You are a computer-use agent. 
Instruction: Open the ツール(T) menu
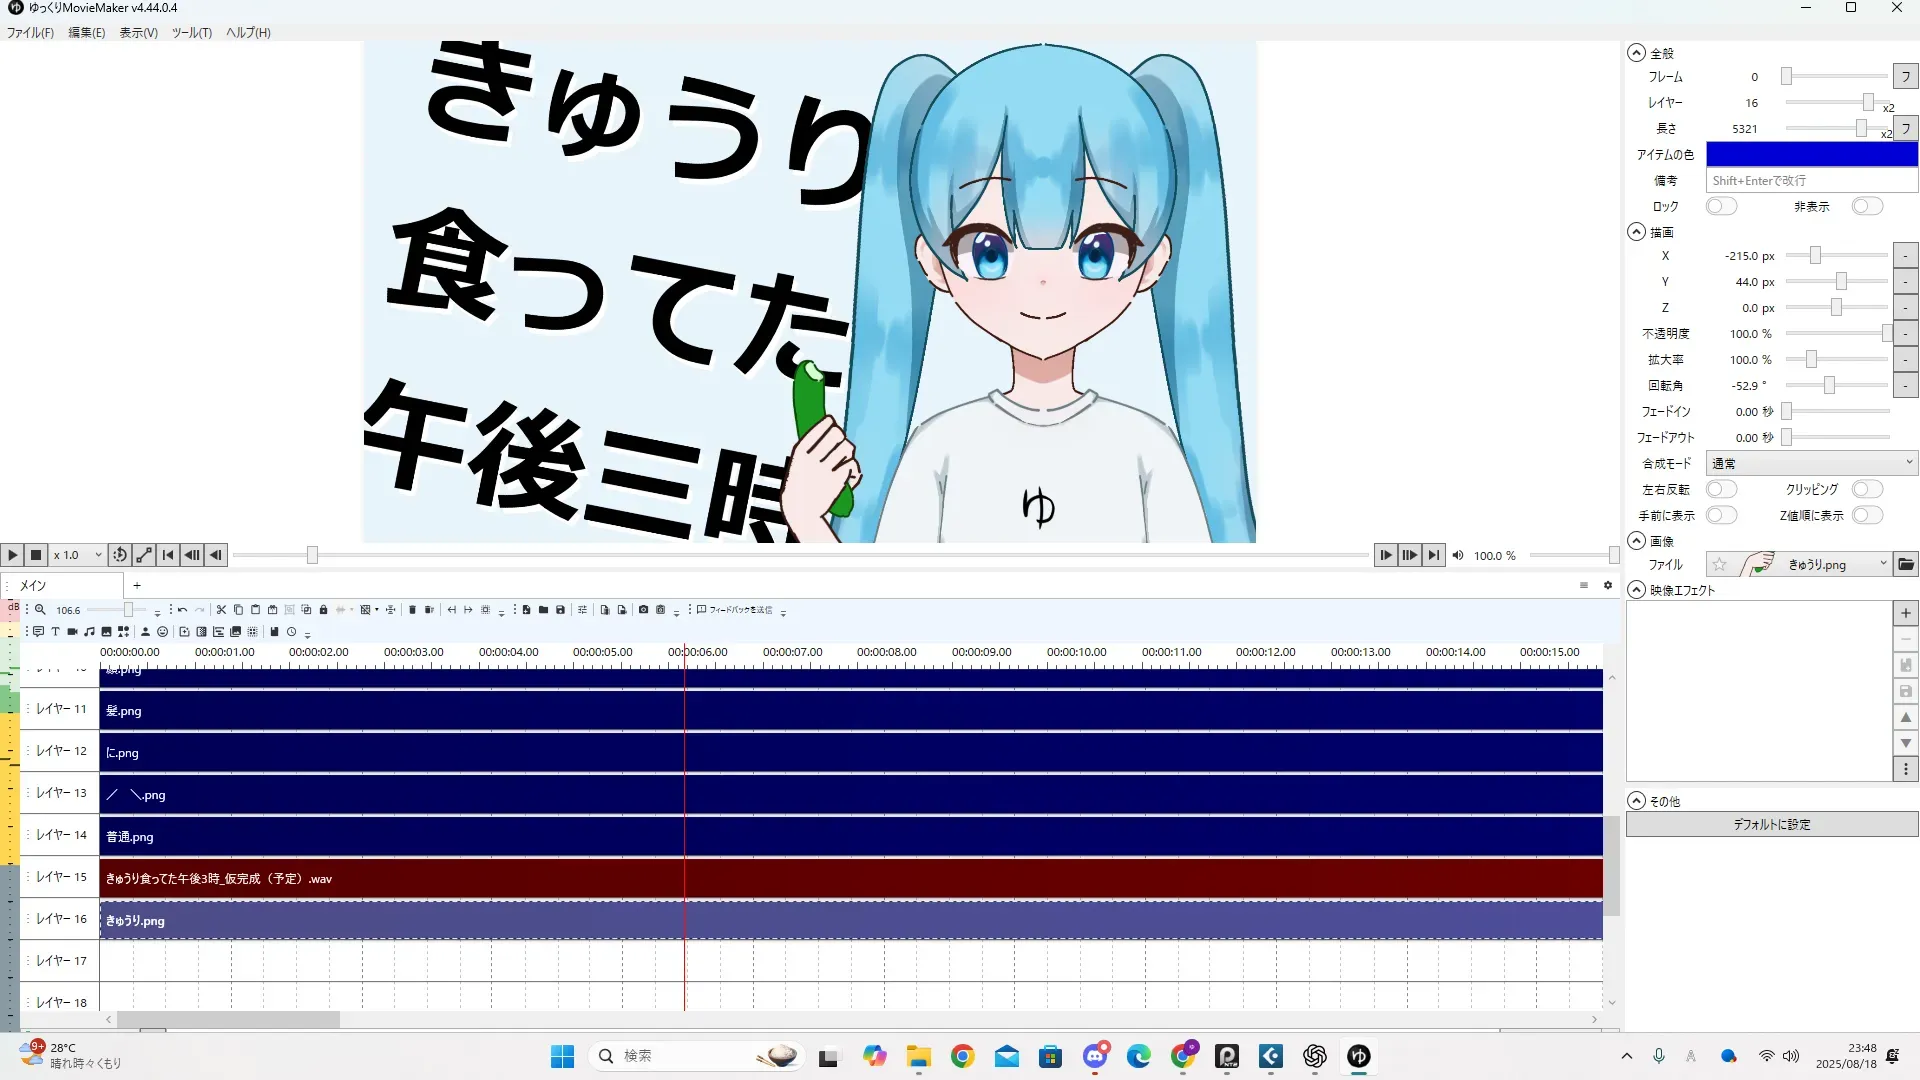coord(191,33)
